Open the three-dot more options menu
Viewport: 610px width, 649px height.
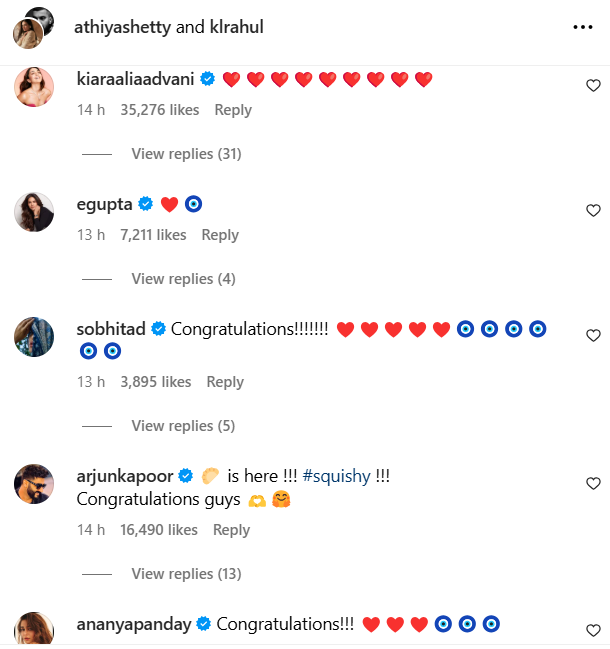pos(583,27)
